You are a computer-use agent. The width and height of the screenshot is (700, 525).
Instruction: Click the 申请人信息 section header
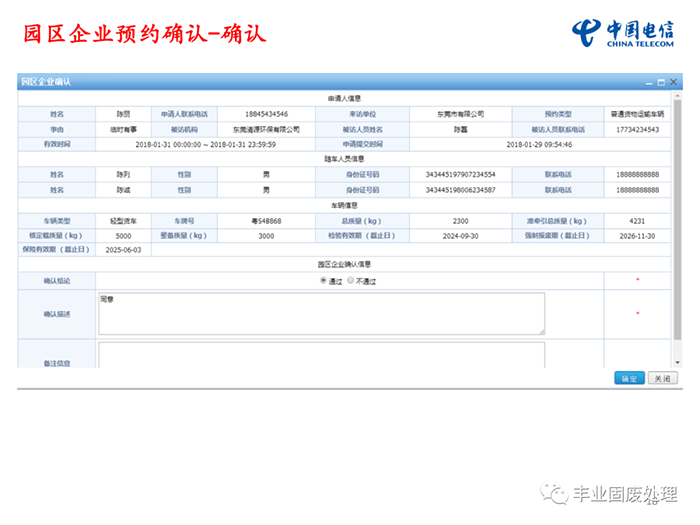coord(345,99)
